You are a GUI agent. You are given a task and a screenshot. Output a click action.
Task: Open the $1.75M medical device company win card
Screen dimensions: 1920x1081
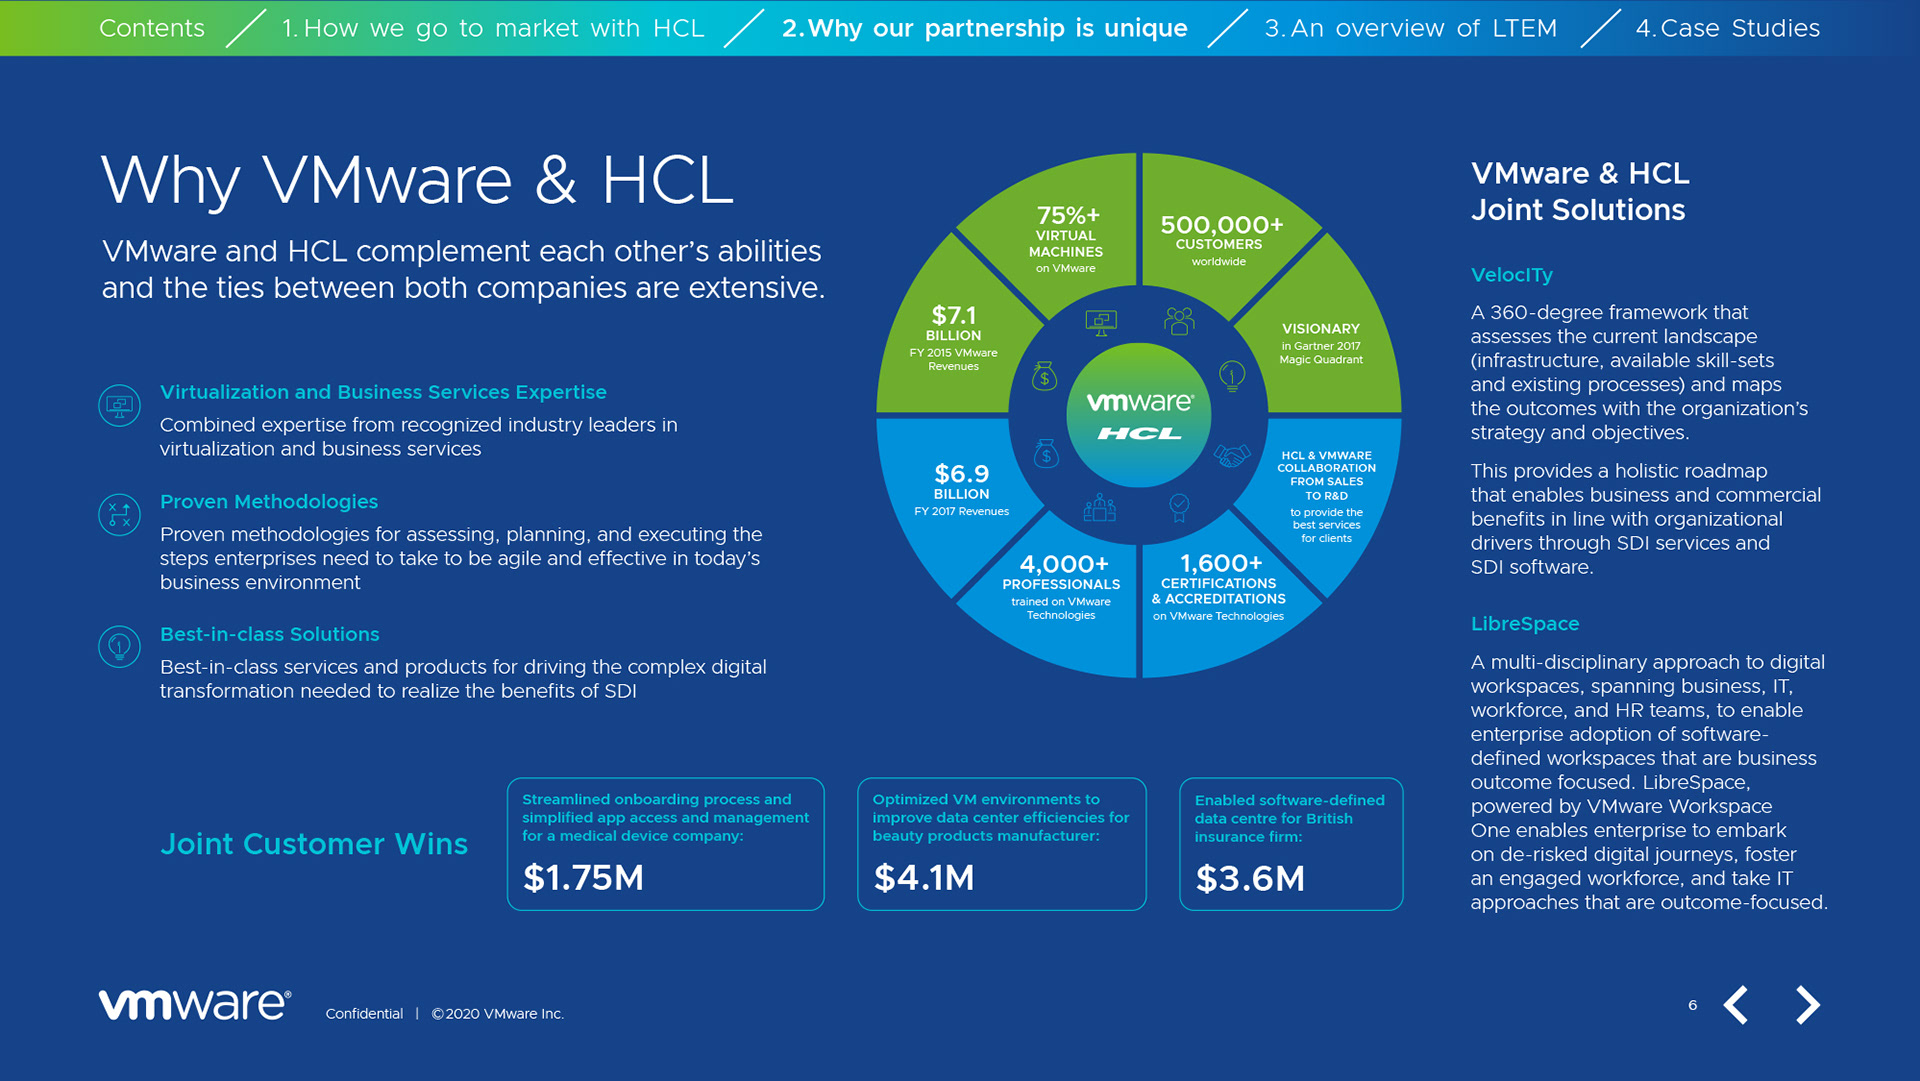(666, 844)
